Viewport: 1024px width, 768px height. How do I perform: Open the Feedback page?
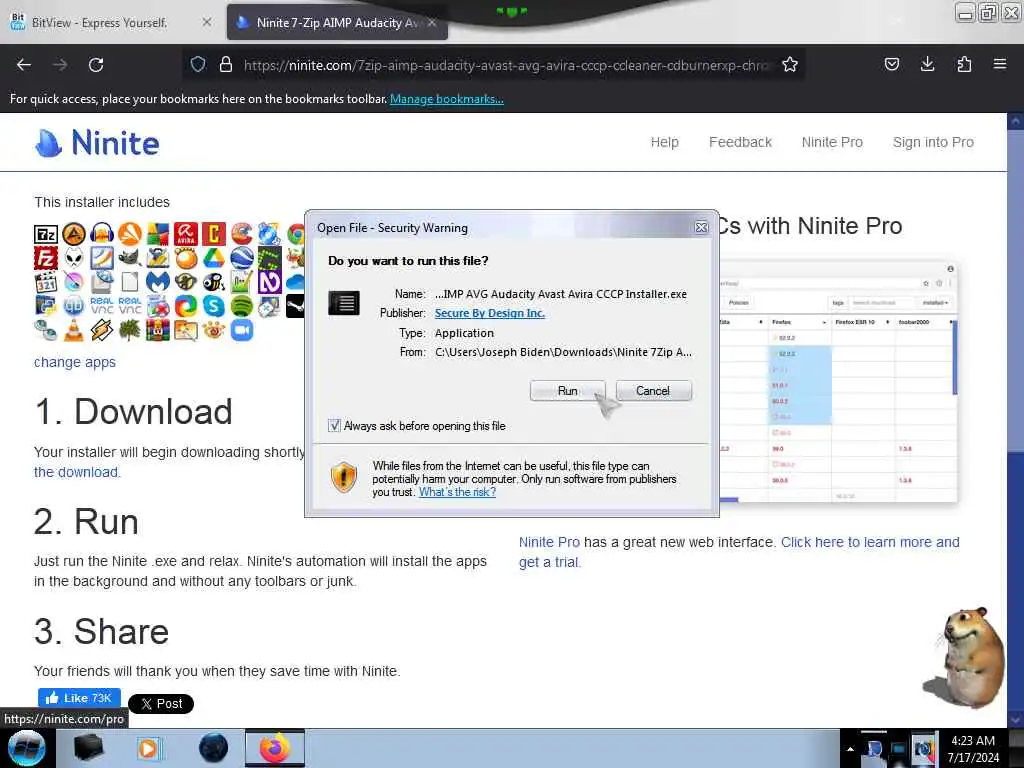pyautogui.click(x=740, y=142)
